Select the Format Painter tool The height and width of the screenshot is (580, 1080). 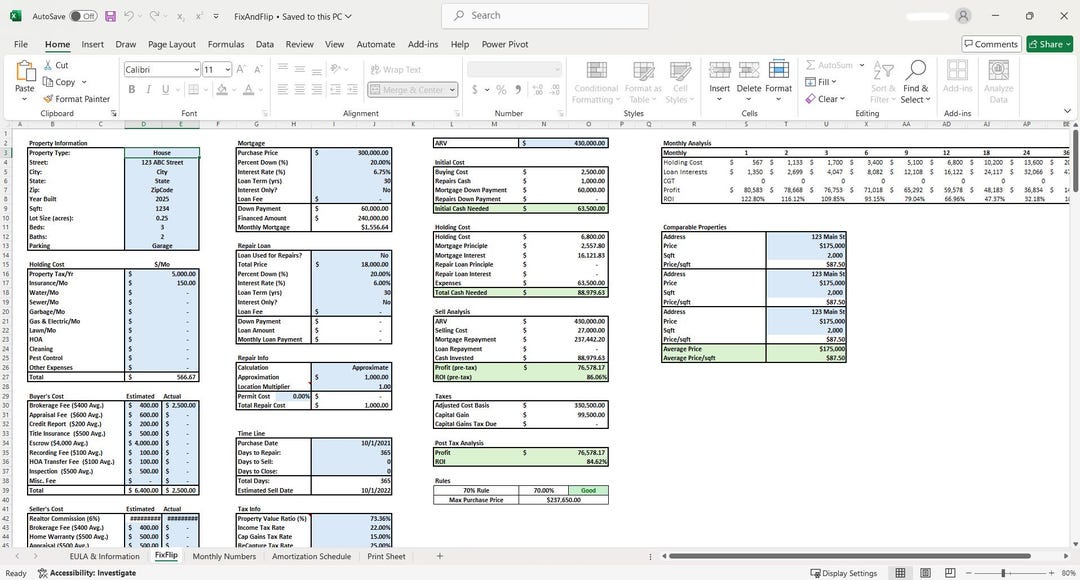pos(80,98)
